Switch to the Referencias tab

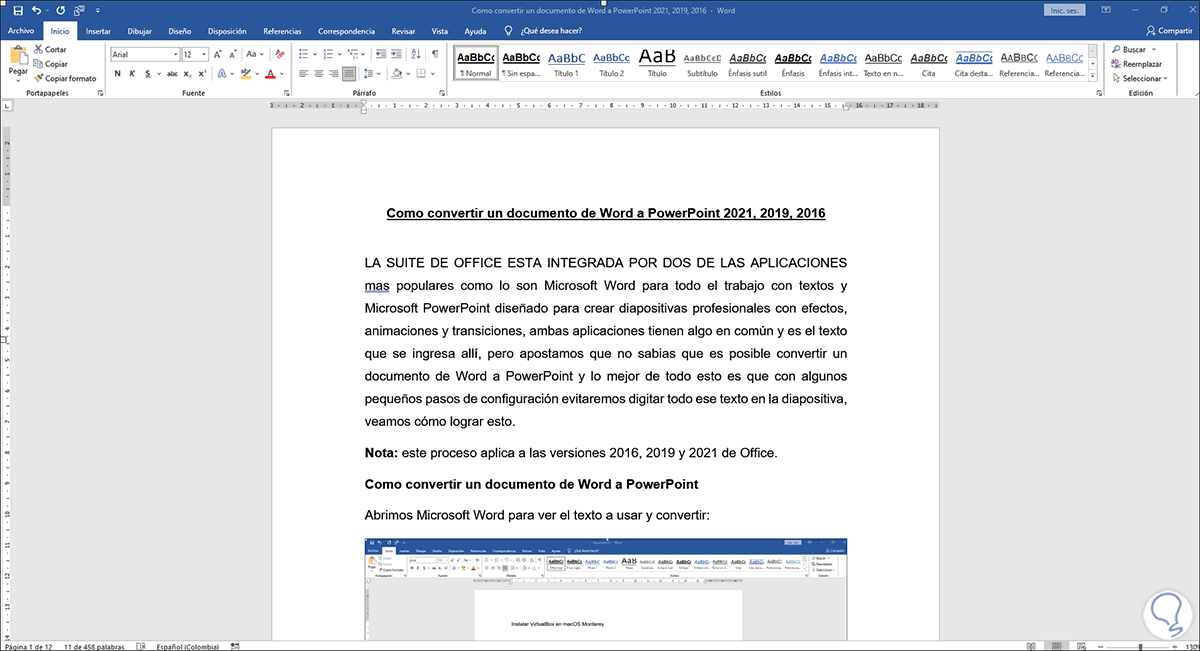click(x=282, y=31)
